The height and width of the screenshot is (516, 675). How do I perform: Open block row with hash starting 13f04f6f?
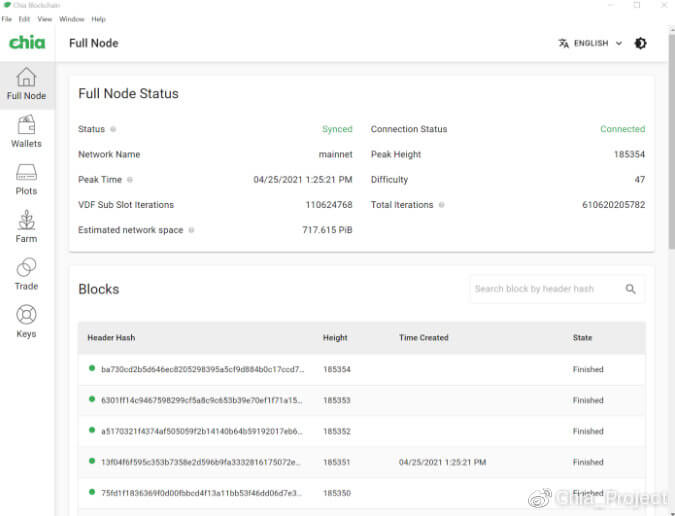click(362, 462)
